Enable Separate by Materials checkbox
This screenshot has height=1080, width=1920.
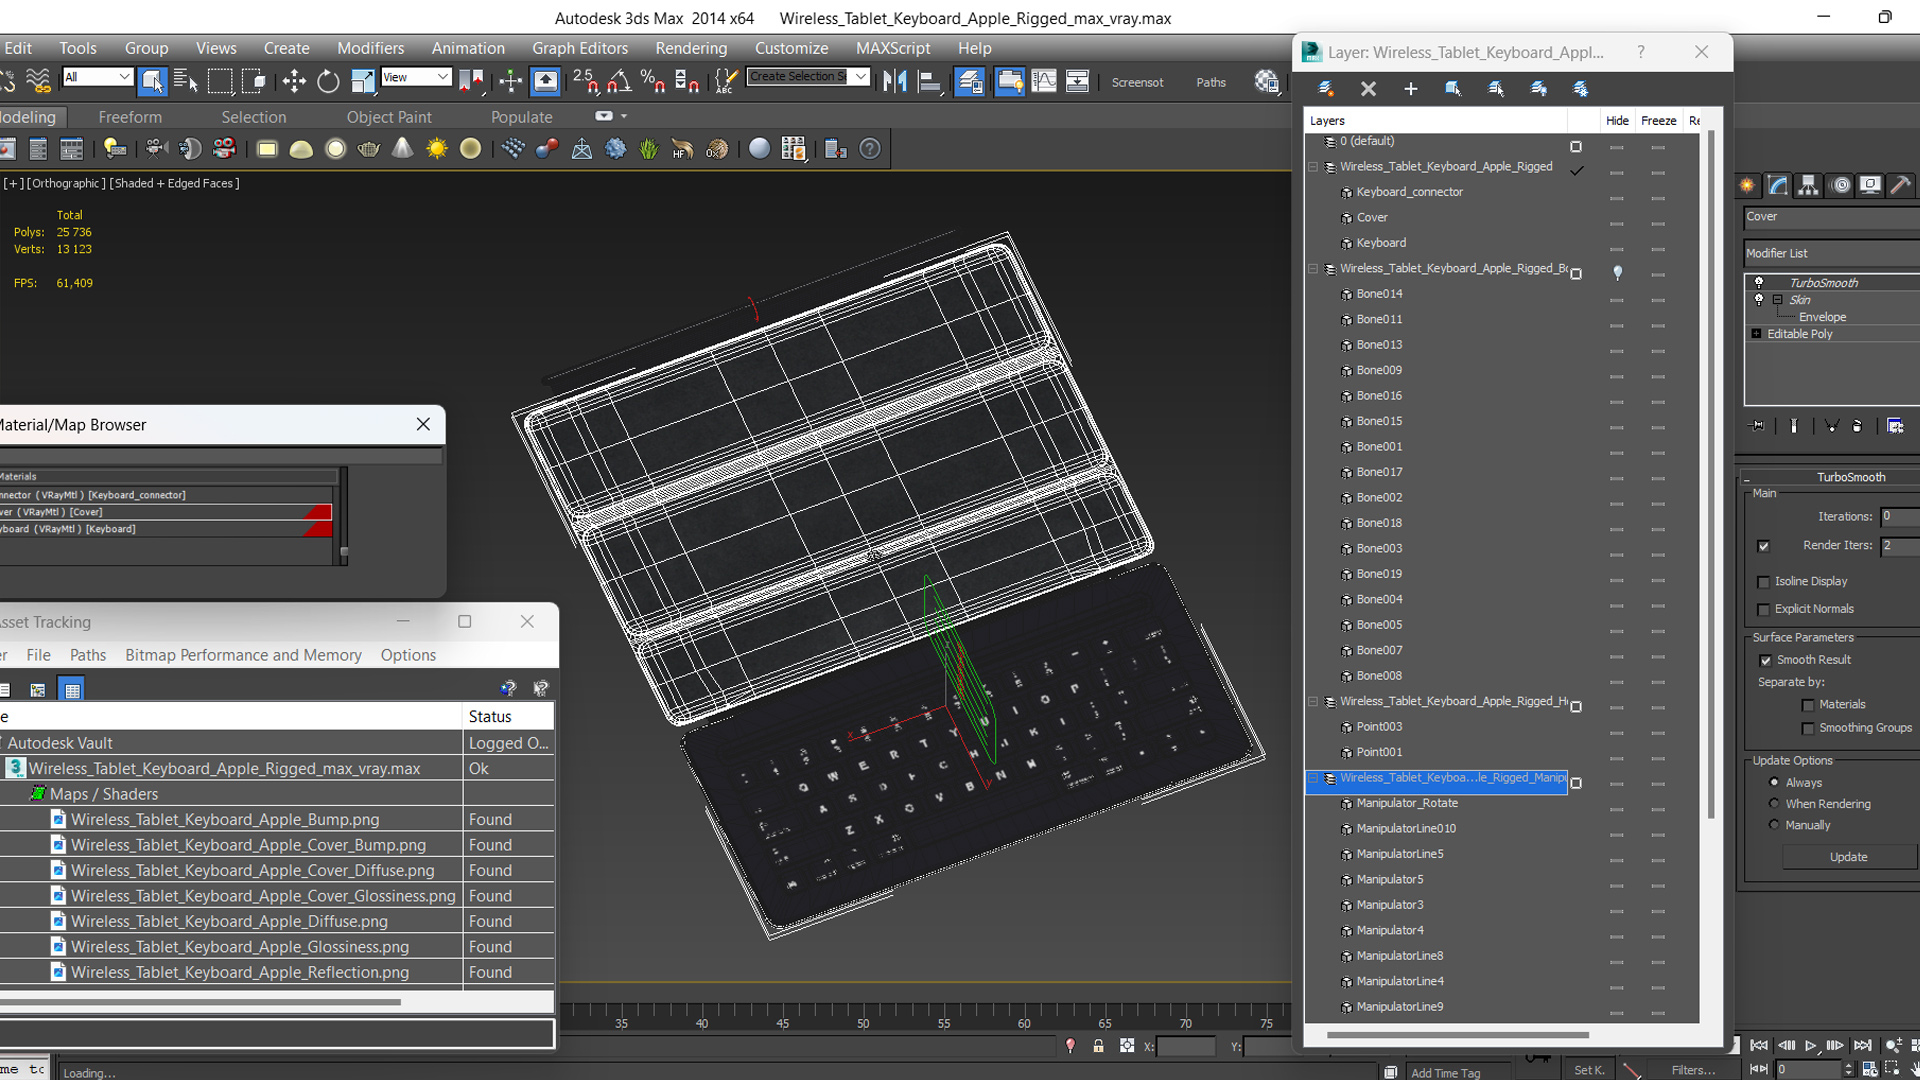tap(1808, 705)
